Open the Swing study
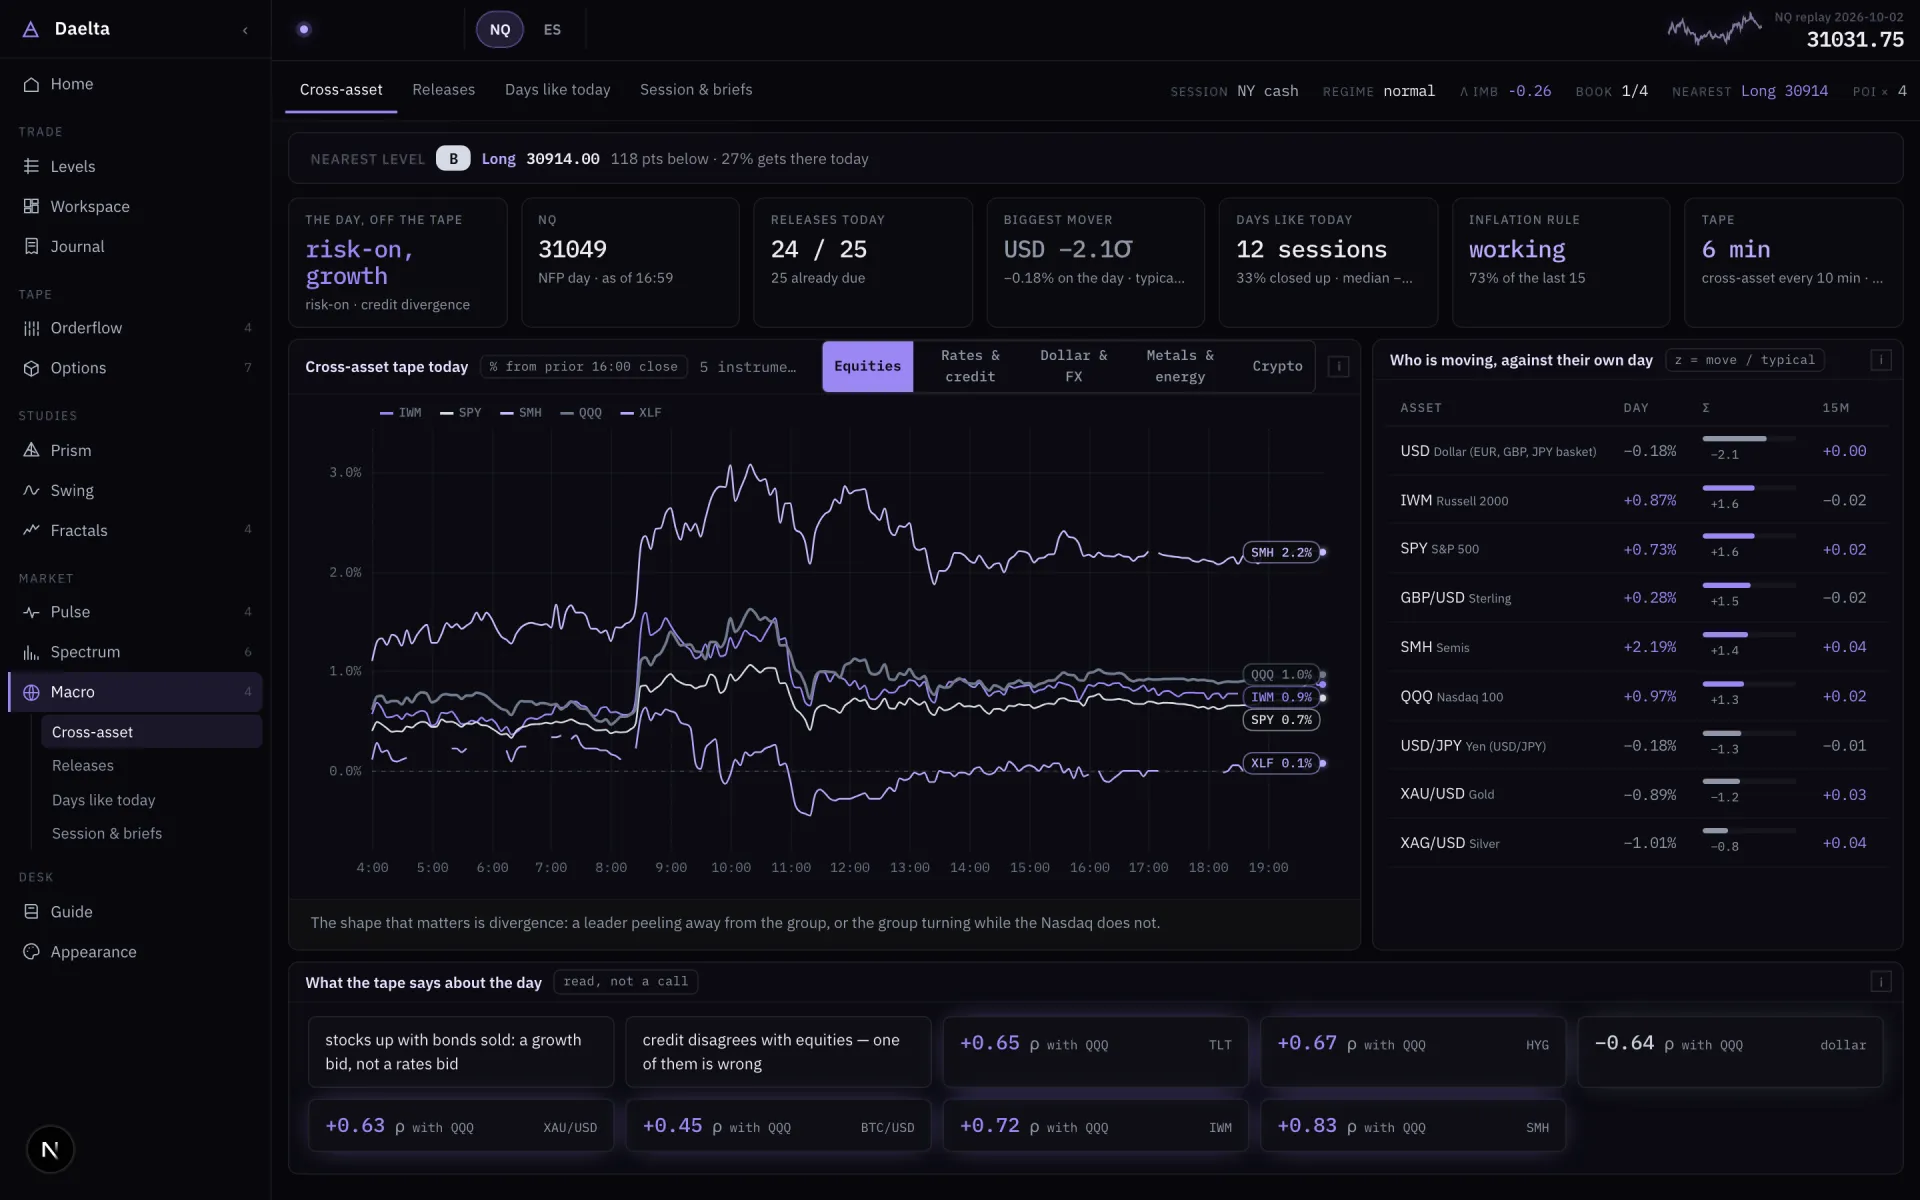 pos(136,490)
